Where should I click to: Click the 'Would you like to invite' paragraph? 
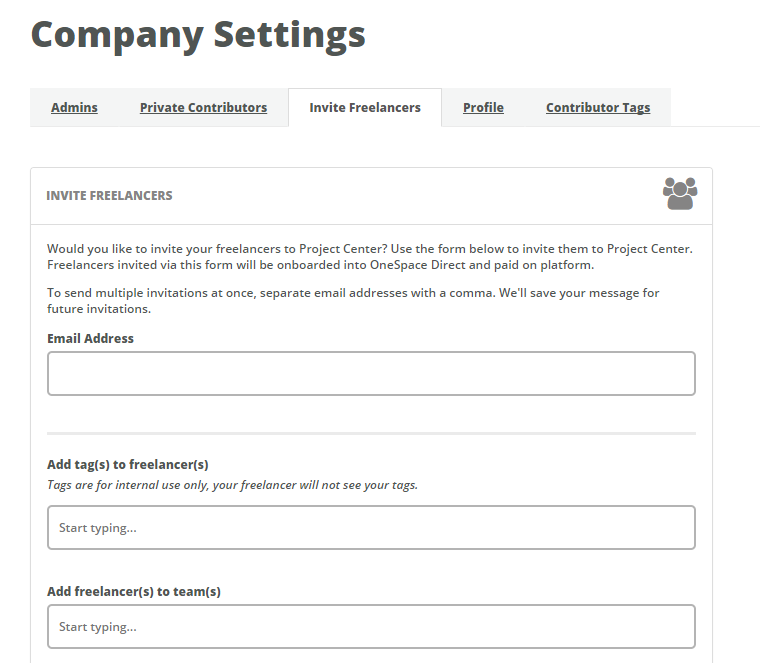370,257
